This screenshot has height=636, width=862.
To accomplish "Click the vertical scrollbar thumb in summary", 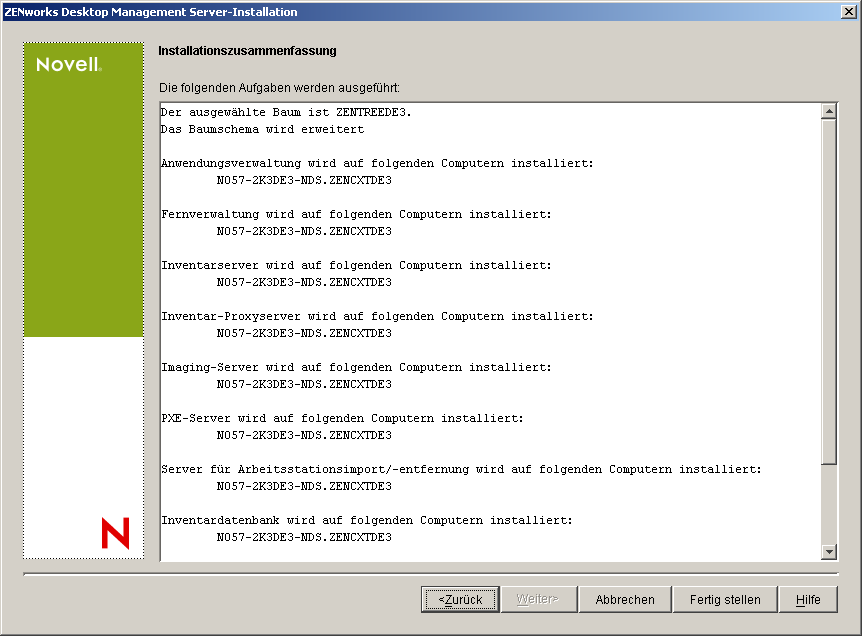I will [828, 292].
